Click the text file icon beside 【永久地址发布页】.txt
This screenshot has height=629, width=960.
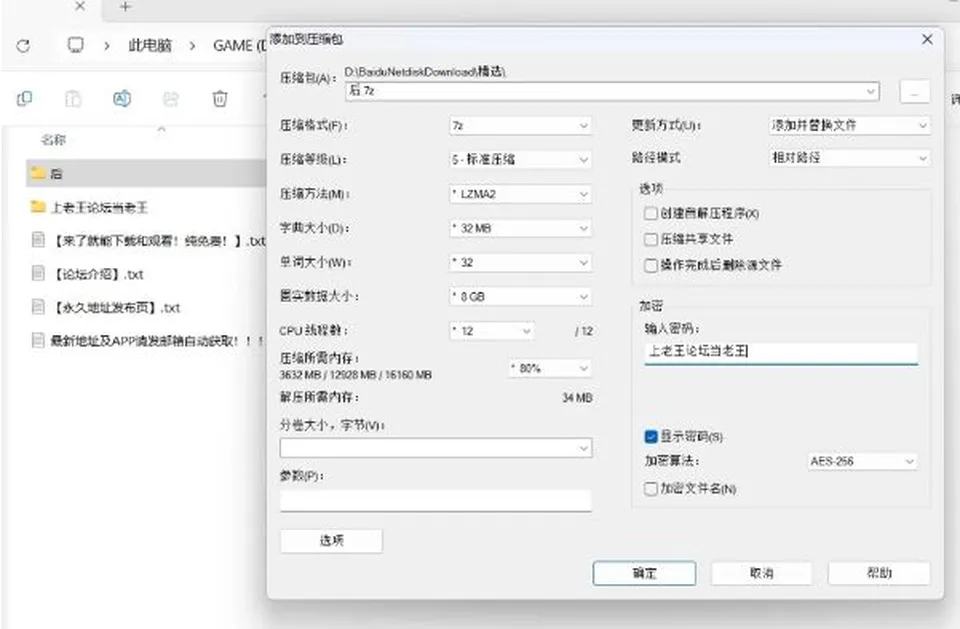coord(38,307)
